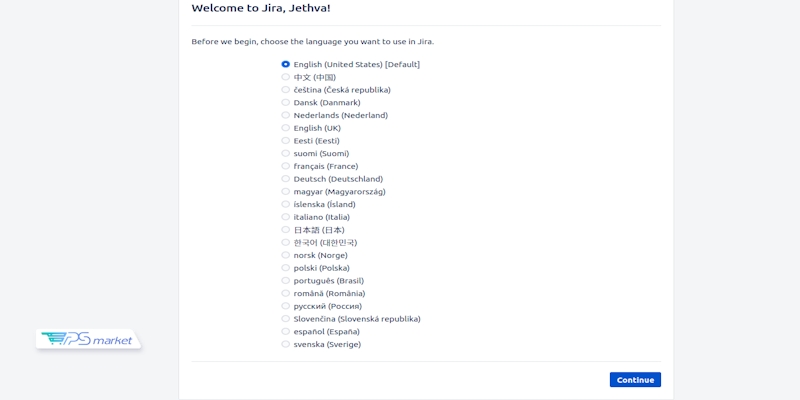
Task: Choose English (UK) language
Action: coord(286,128)
